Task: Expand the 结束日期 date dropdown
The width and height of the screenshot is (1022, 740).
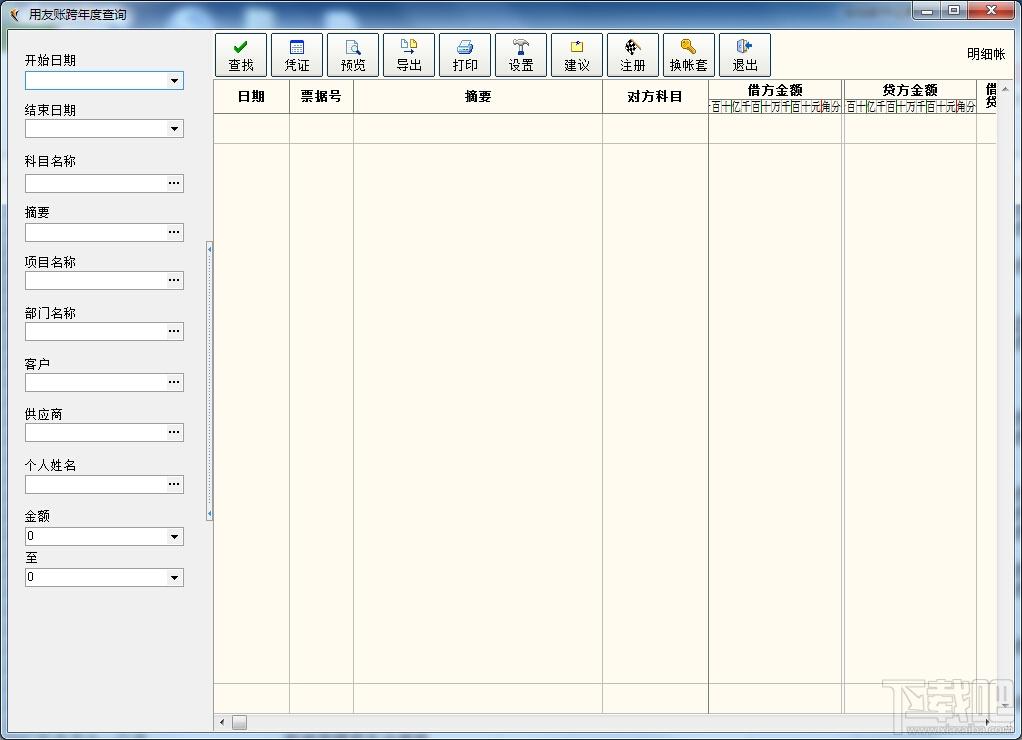Action: (x=174, y=128)
